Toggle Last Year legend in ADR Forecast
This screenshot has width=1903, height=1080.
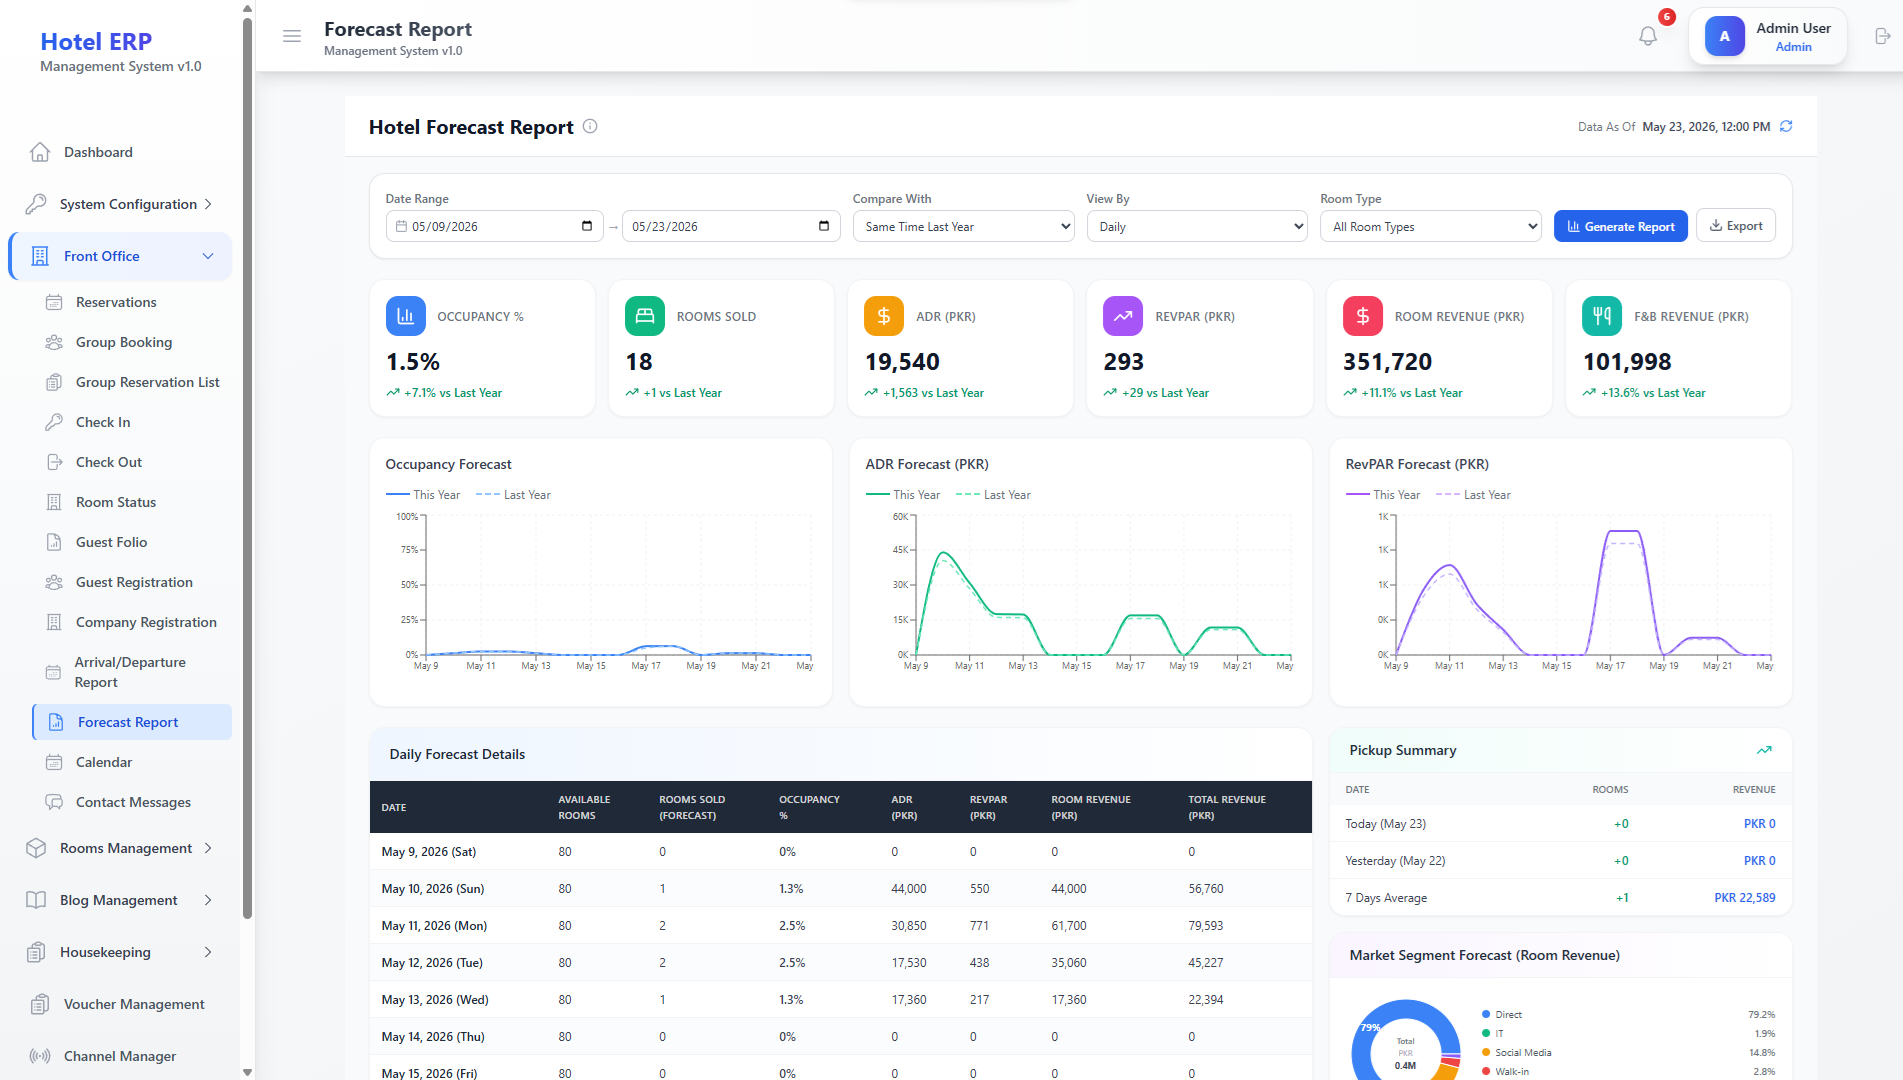point(994,495)
